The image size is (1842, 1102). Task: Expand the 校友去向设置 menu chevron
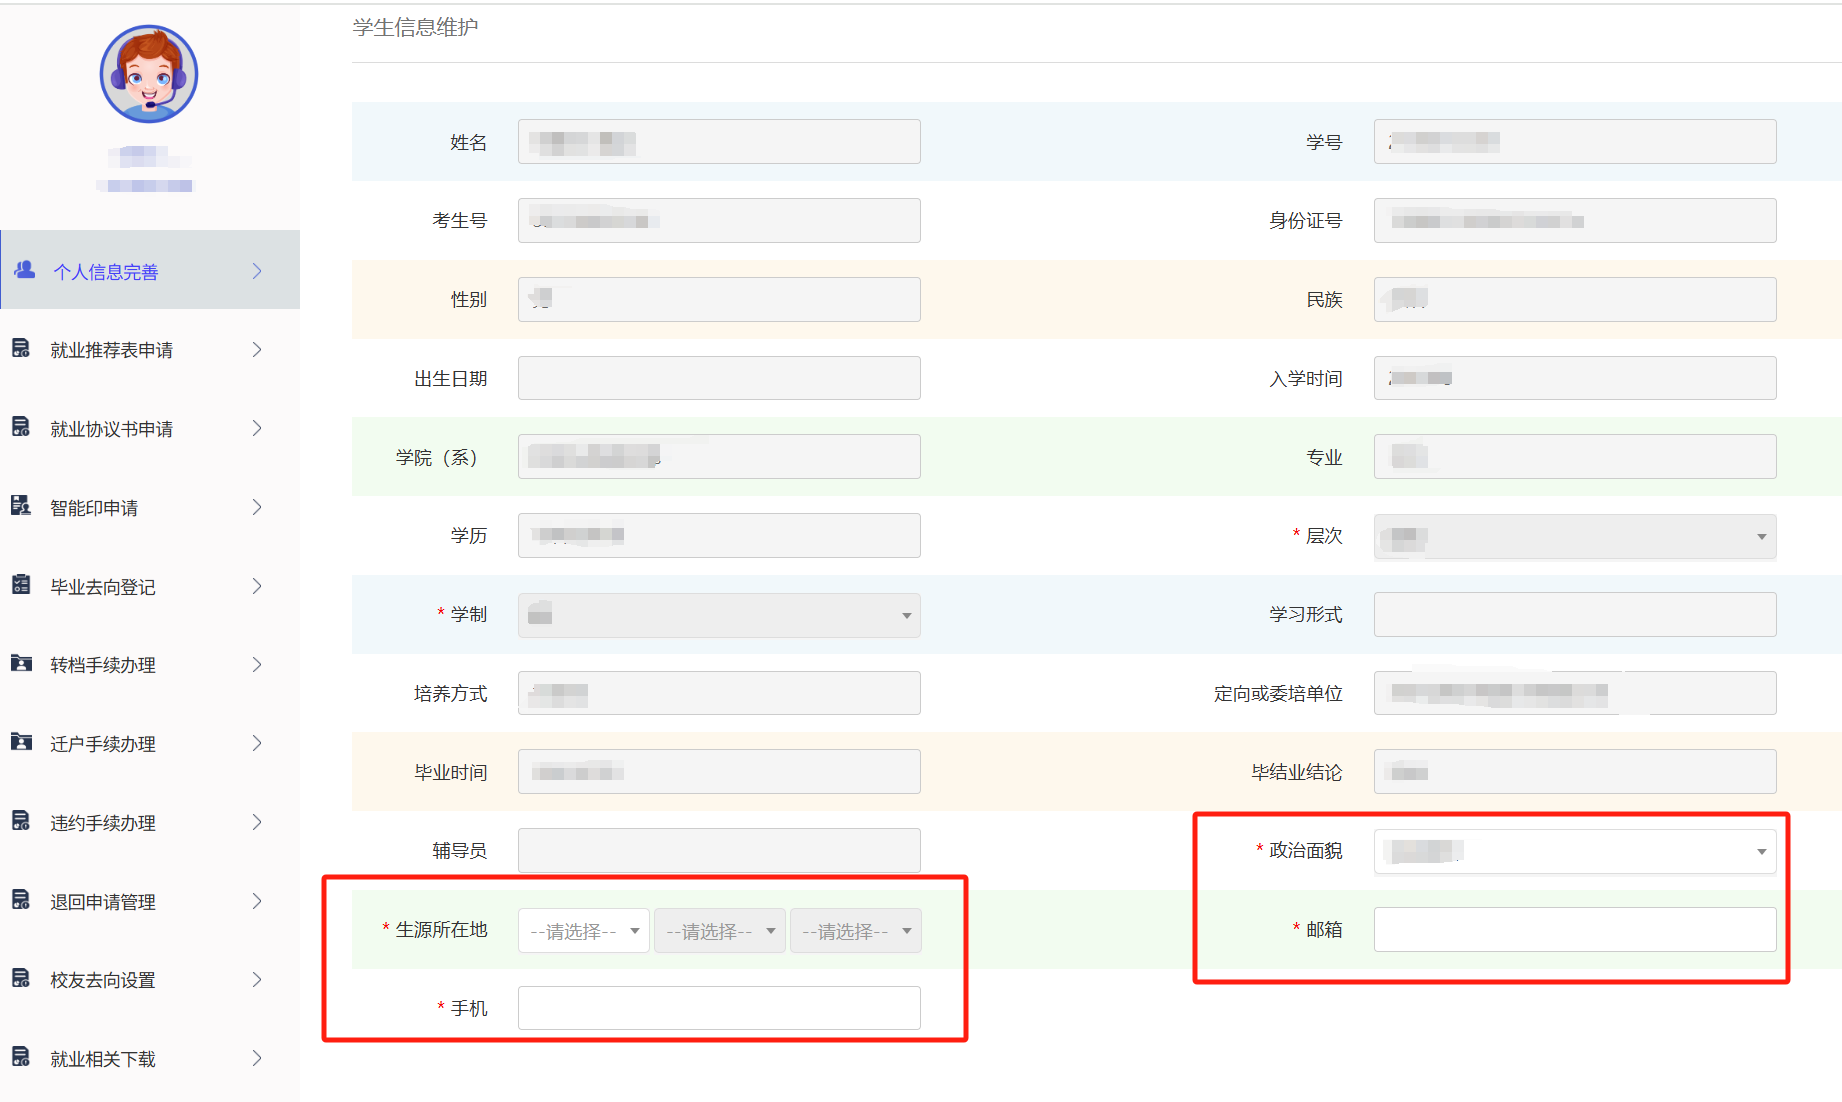257,979
